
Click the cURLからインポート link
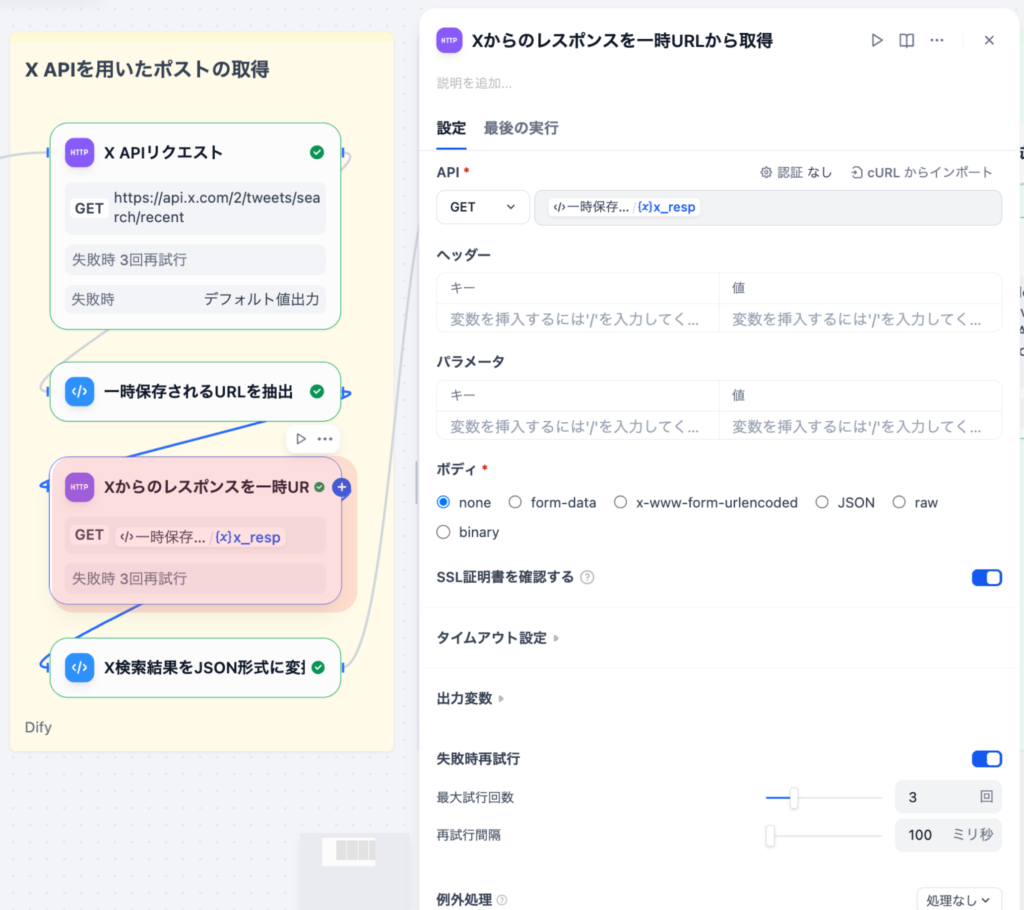[922, 171]
